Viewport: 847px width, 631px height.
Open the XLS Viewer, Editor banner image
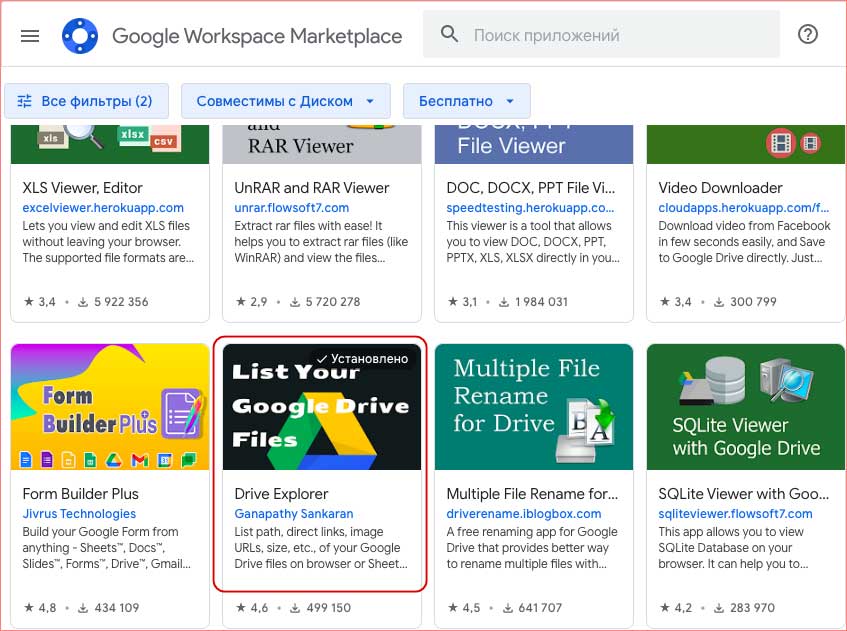click(x=110, y=144)
